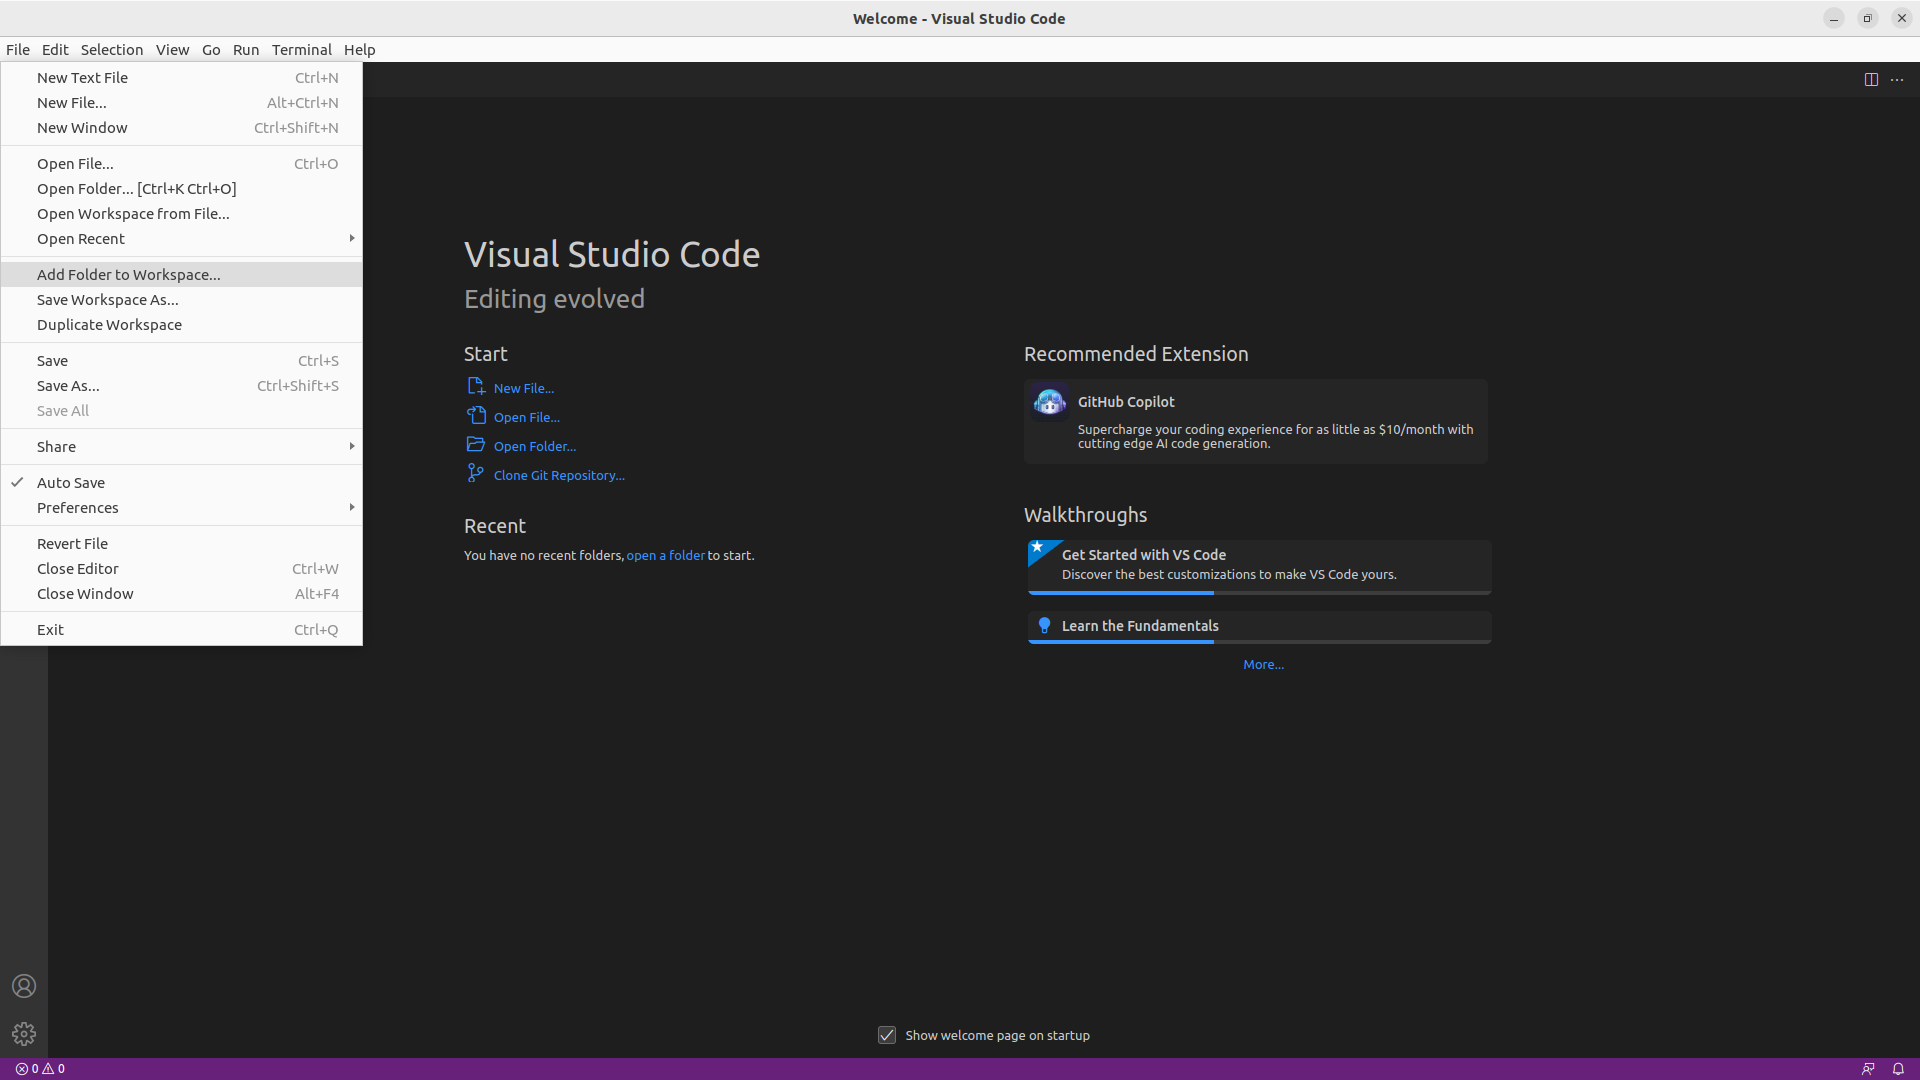Click the lightbulb icon beside Learn the Fundamentals
1920x1080 pixels.
1044,626
